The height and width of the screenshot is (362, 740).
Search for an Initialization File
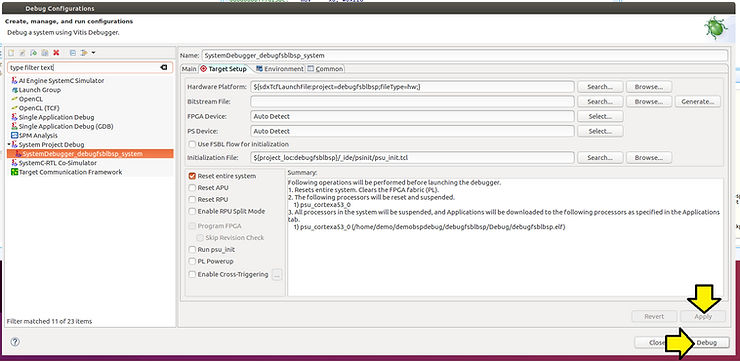[600, 158]
